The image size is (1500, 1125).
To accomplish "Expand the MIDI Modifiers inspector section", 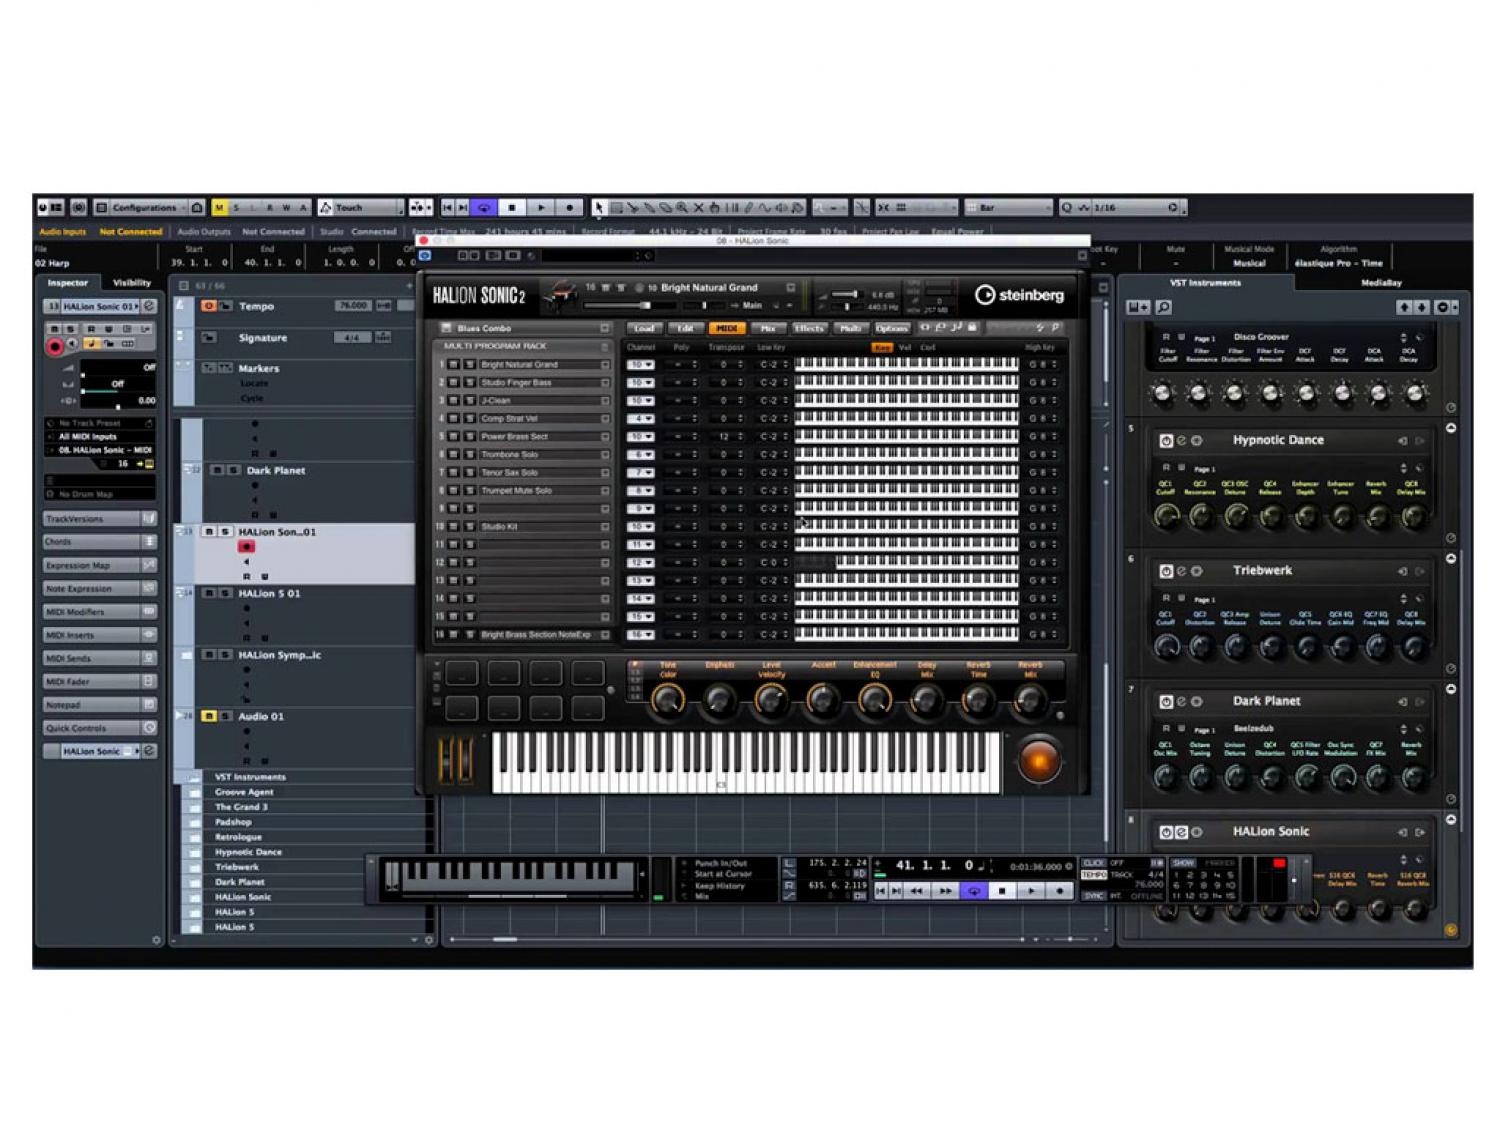I will (98, 611).
